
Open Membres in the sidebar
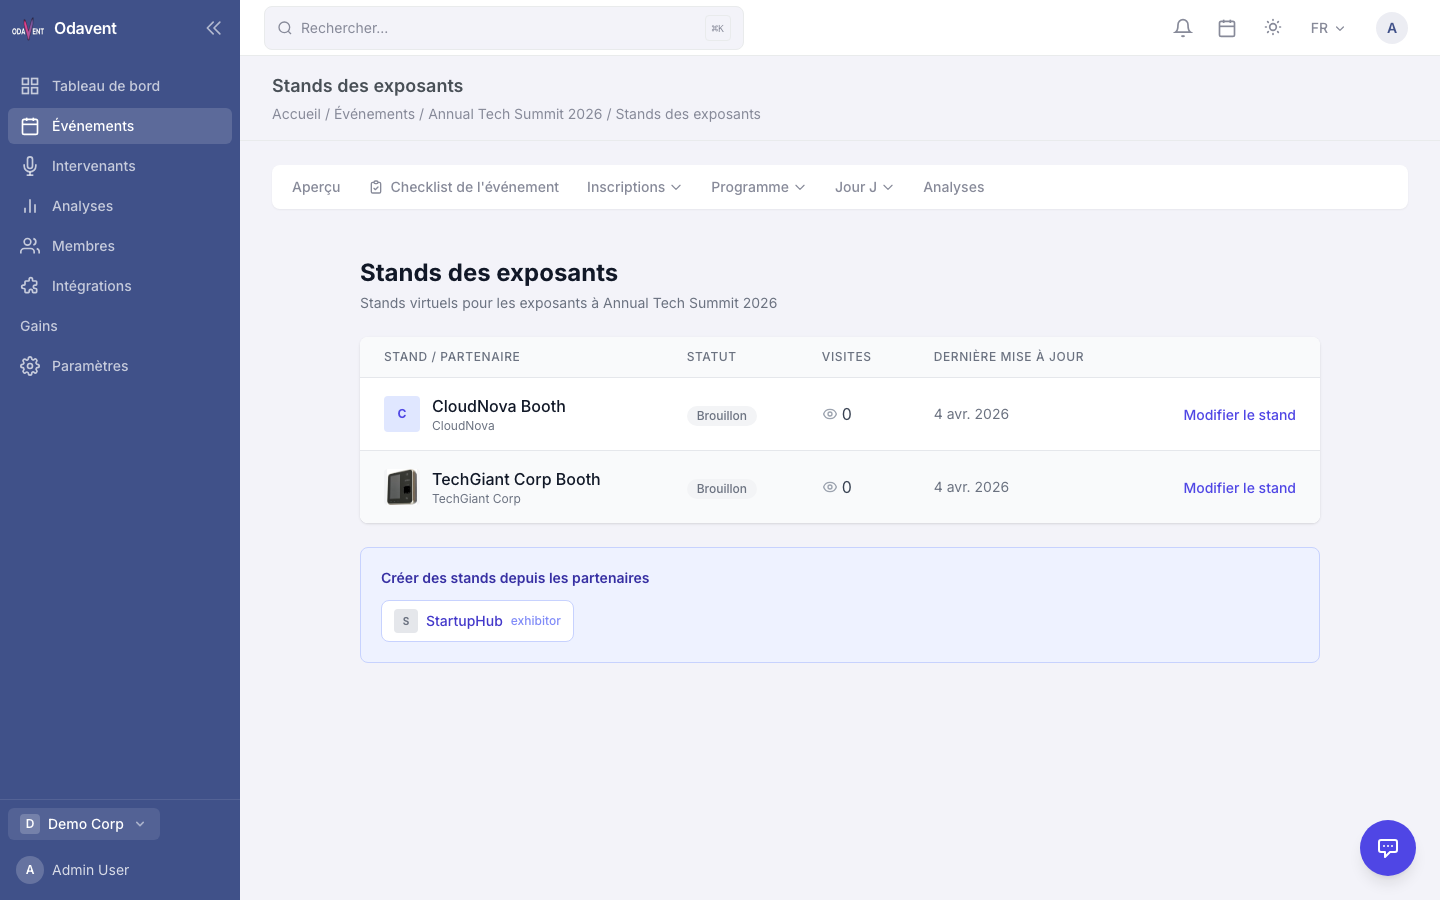tap(120, 246)
